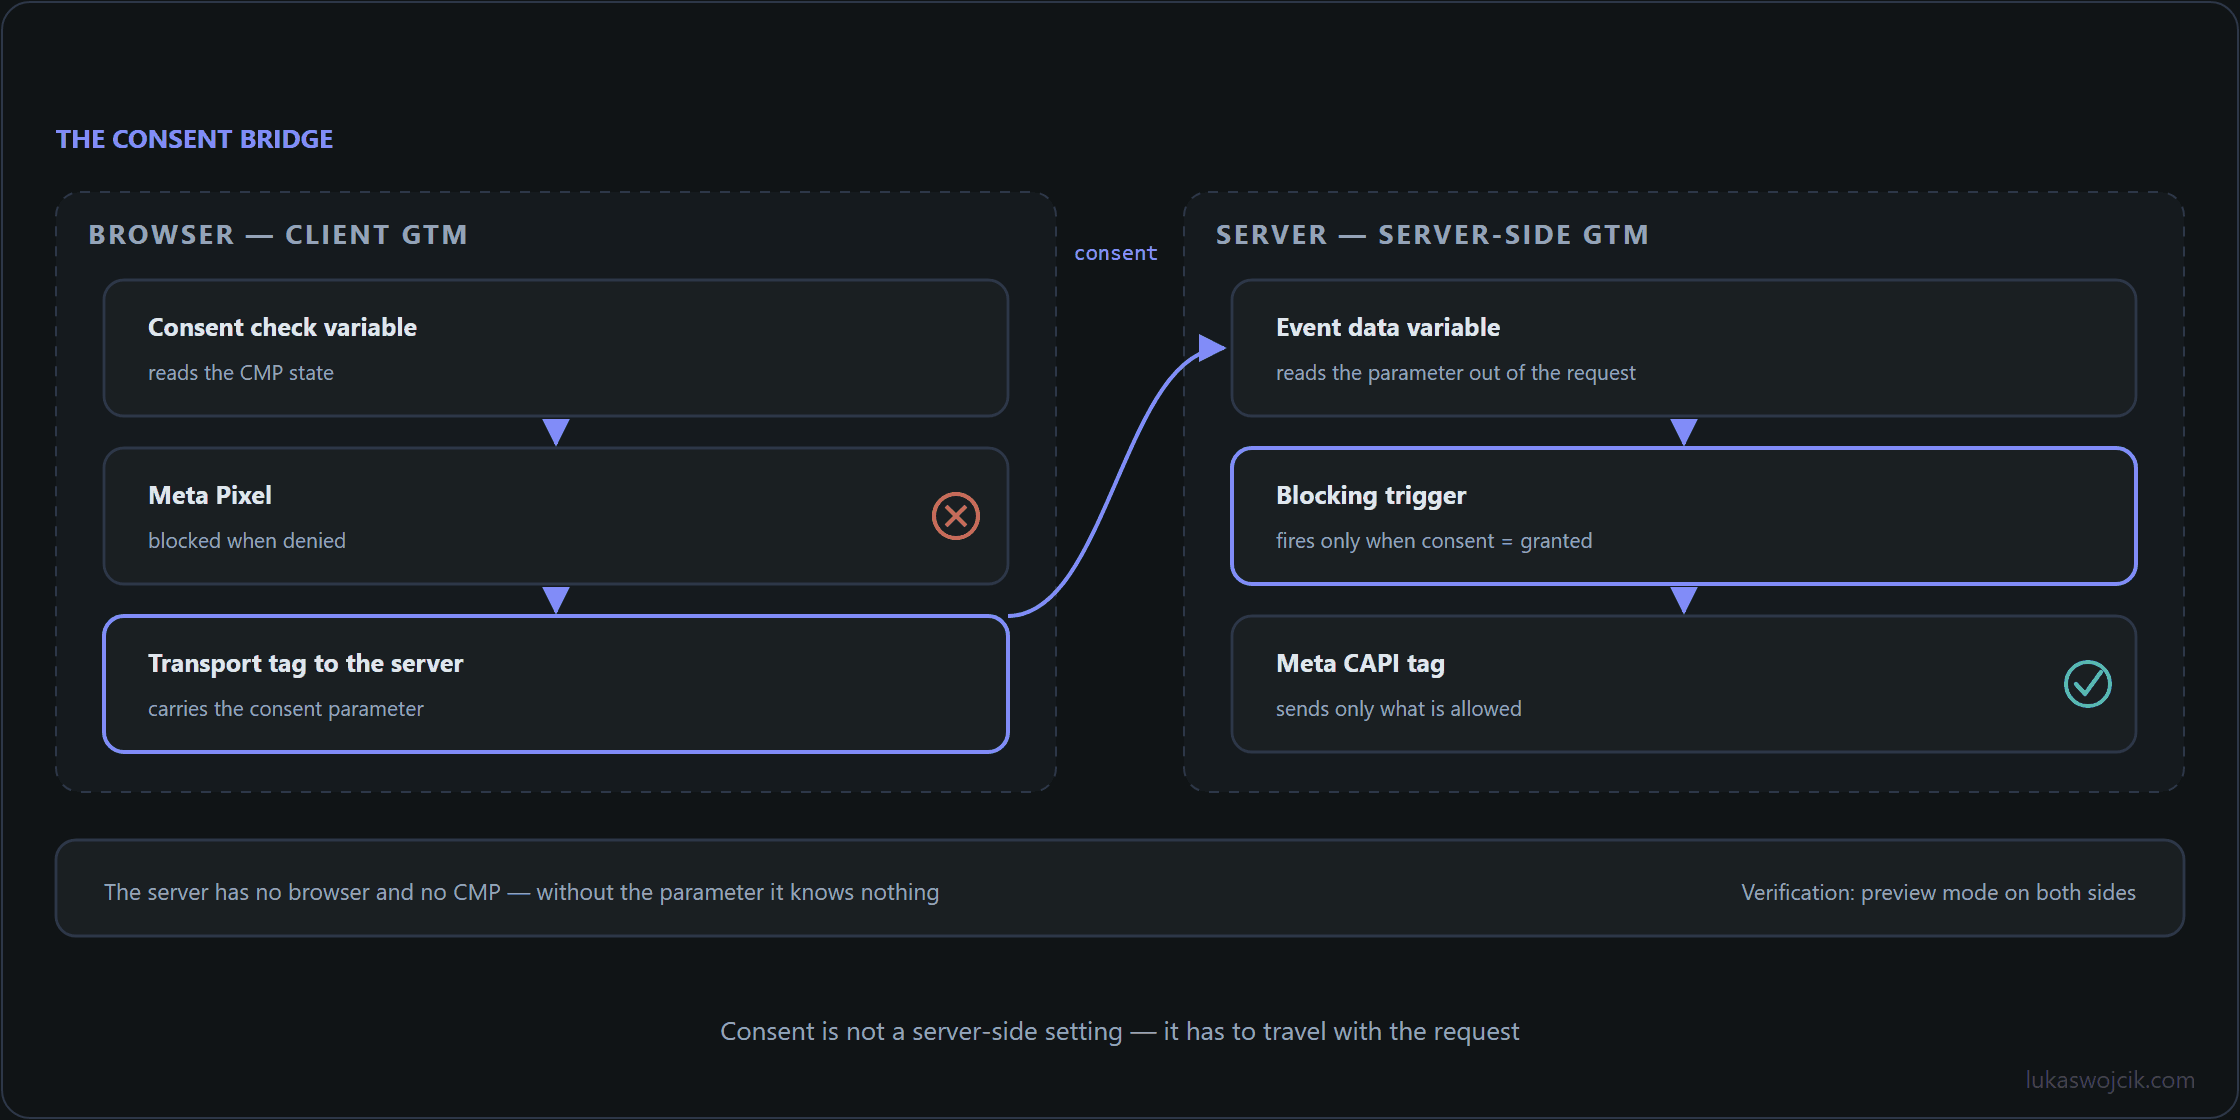The height and width of the screenshot is (1120, 2240).
Task: Select the Transport tag to the server card
Action: 556,684
